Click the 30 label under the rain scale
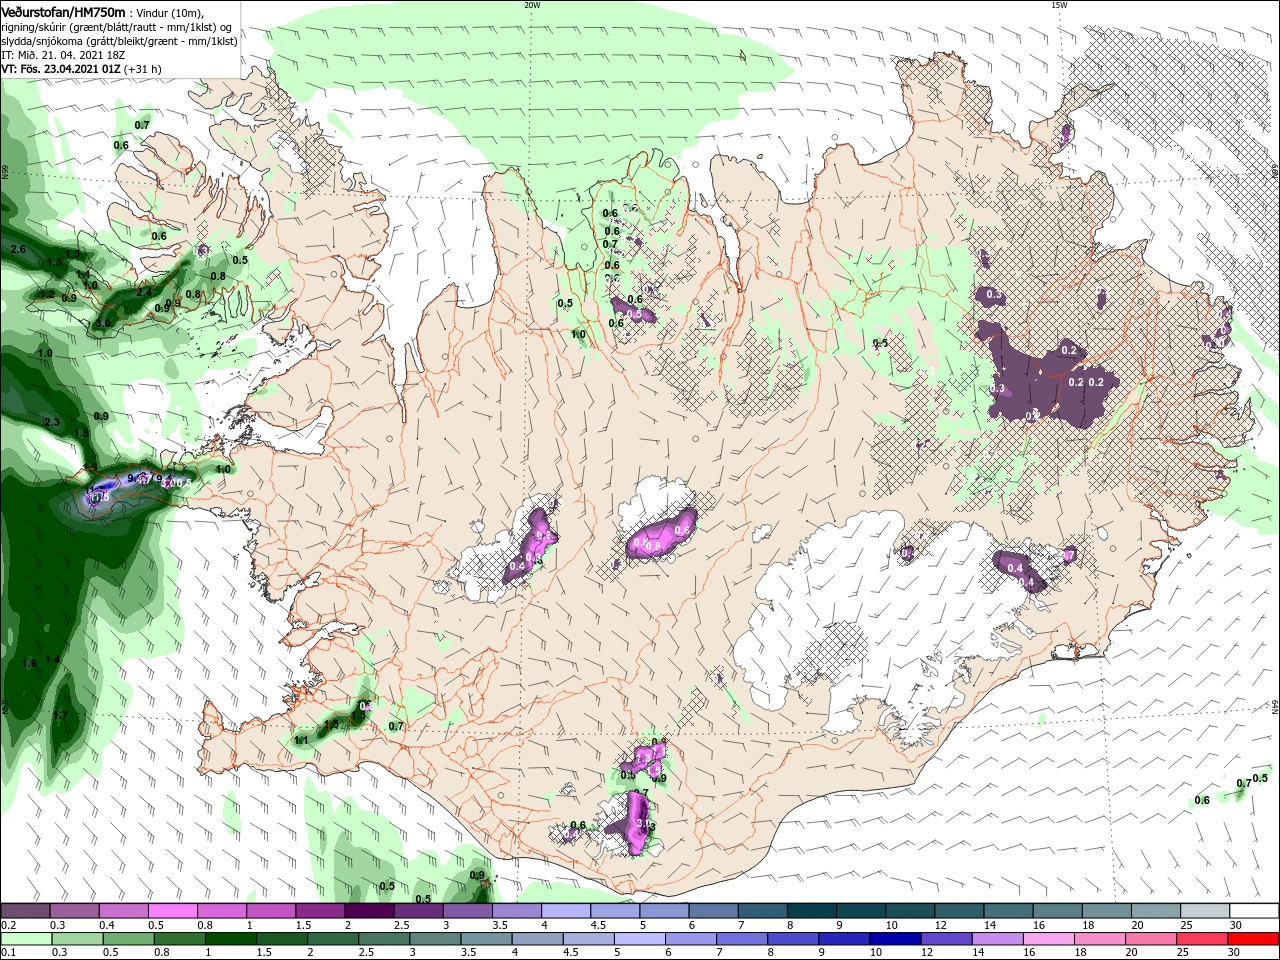The width and height of the screenshot is (1280, 960). (1235, 953)
